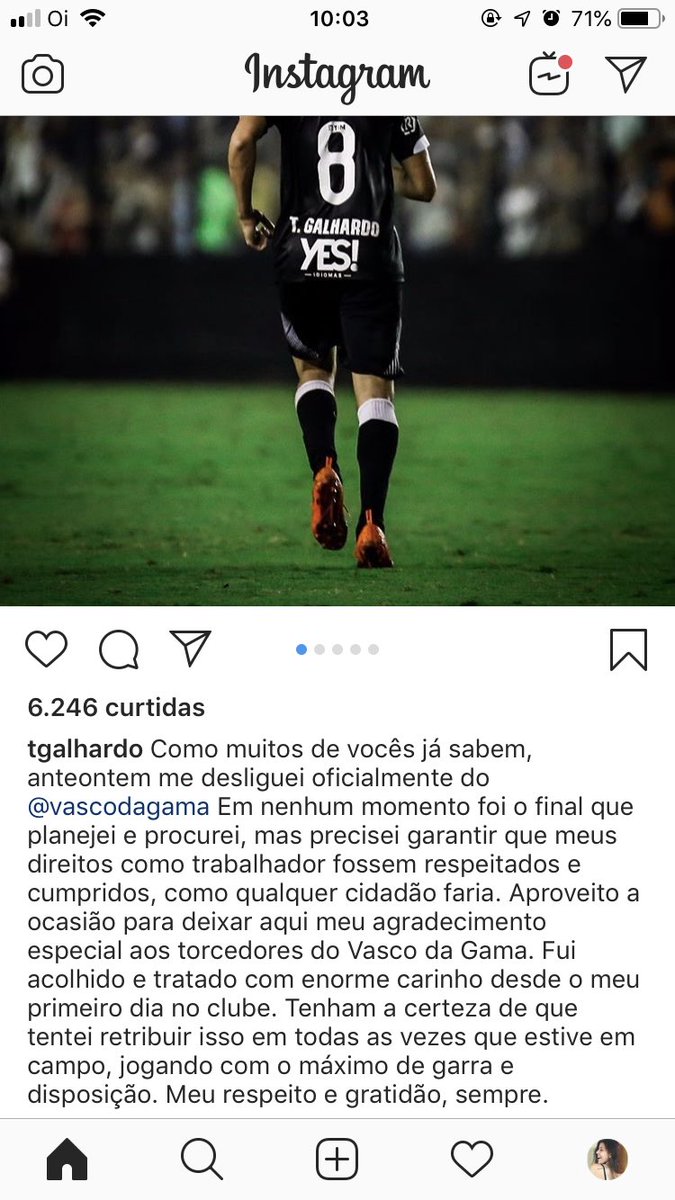The image size is (675, 1200).
Task: Like the post with the heart icon
Action: point(46,649)
